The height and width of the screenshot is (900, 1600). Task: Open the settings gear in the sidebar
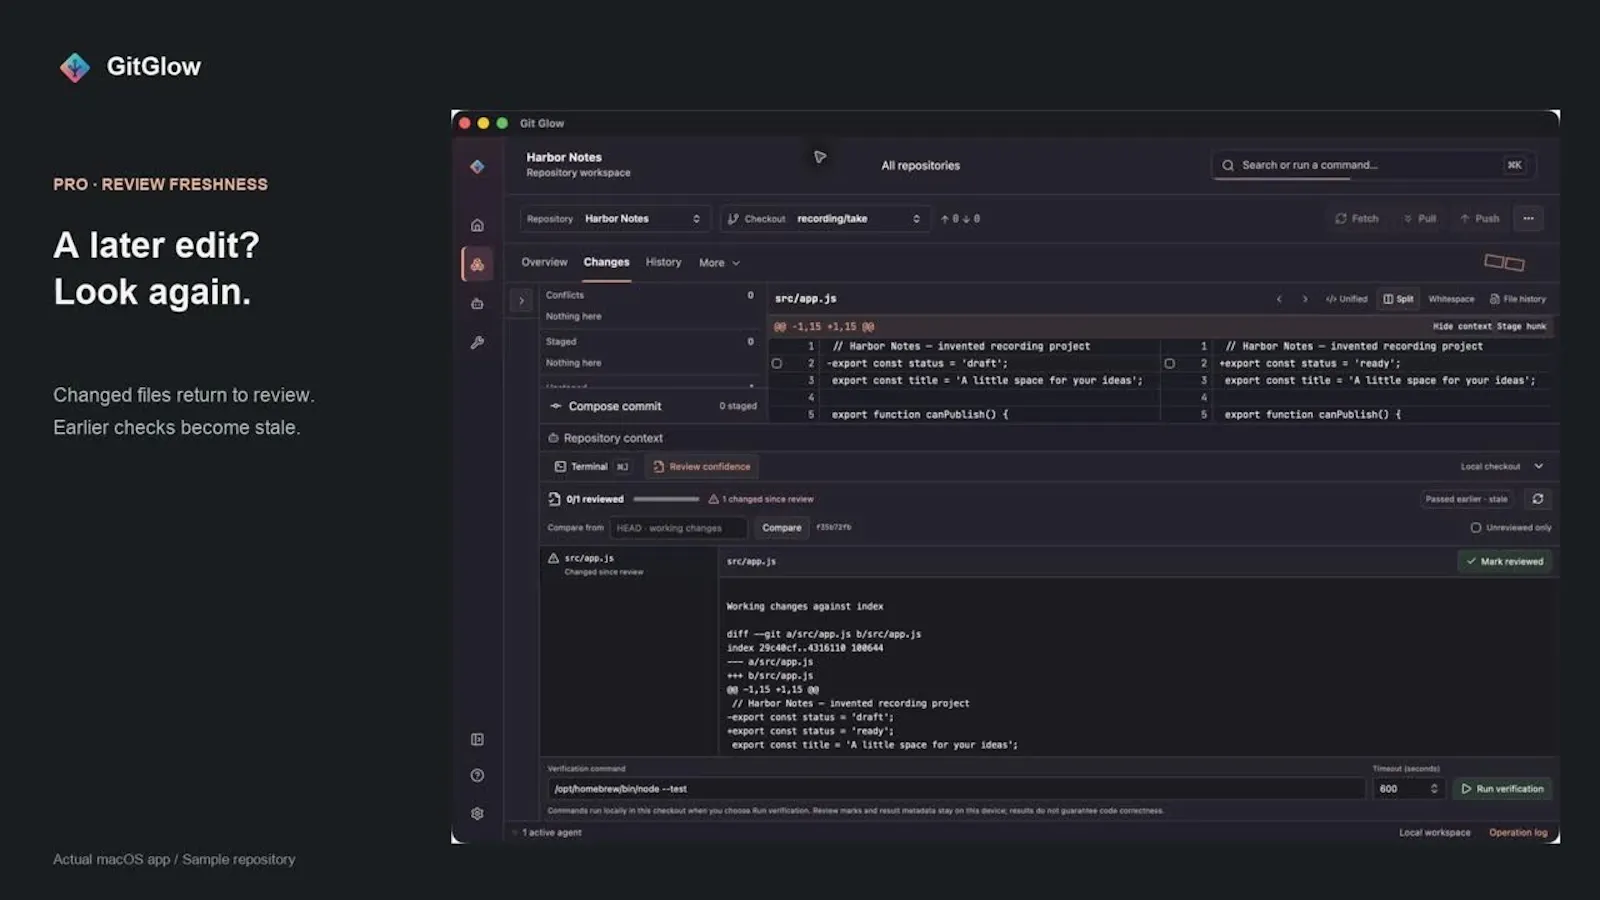tap(477, 813)
